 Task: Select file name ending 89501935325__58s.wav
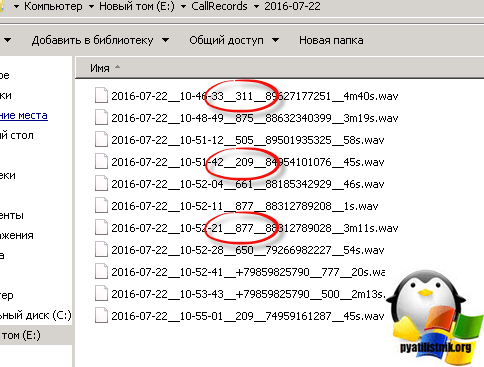[x=248, y=140]
